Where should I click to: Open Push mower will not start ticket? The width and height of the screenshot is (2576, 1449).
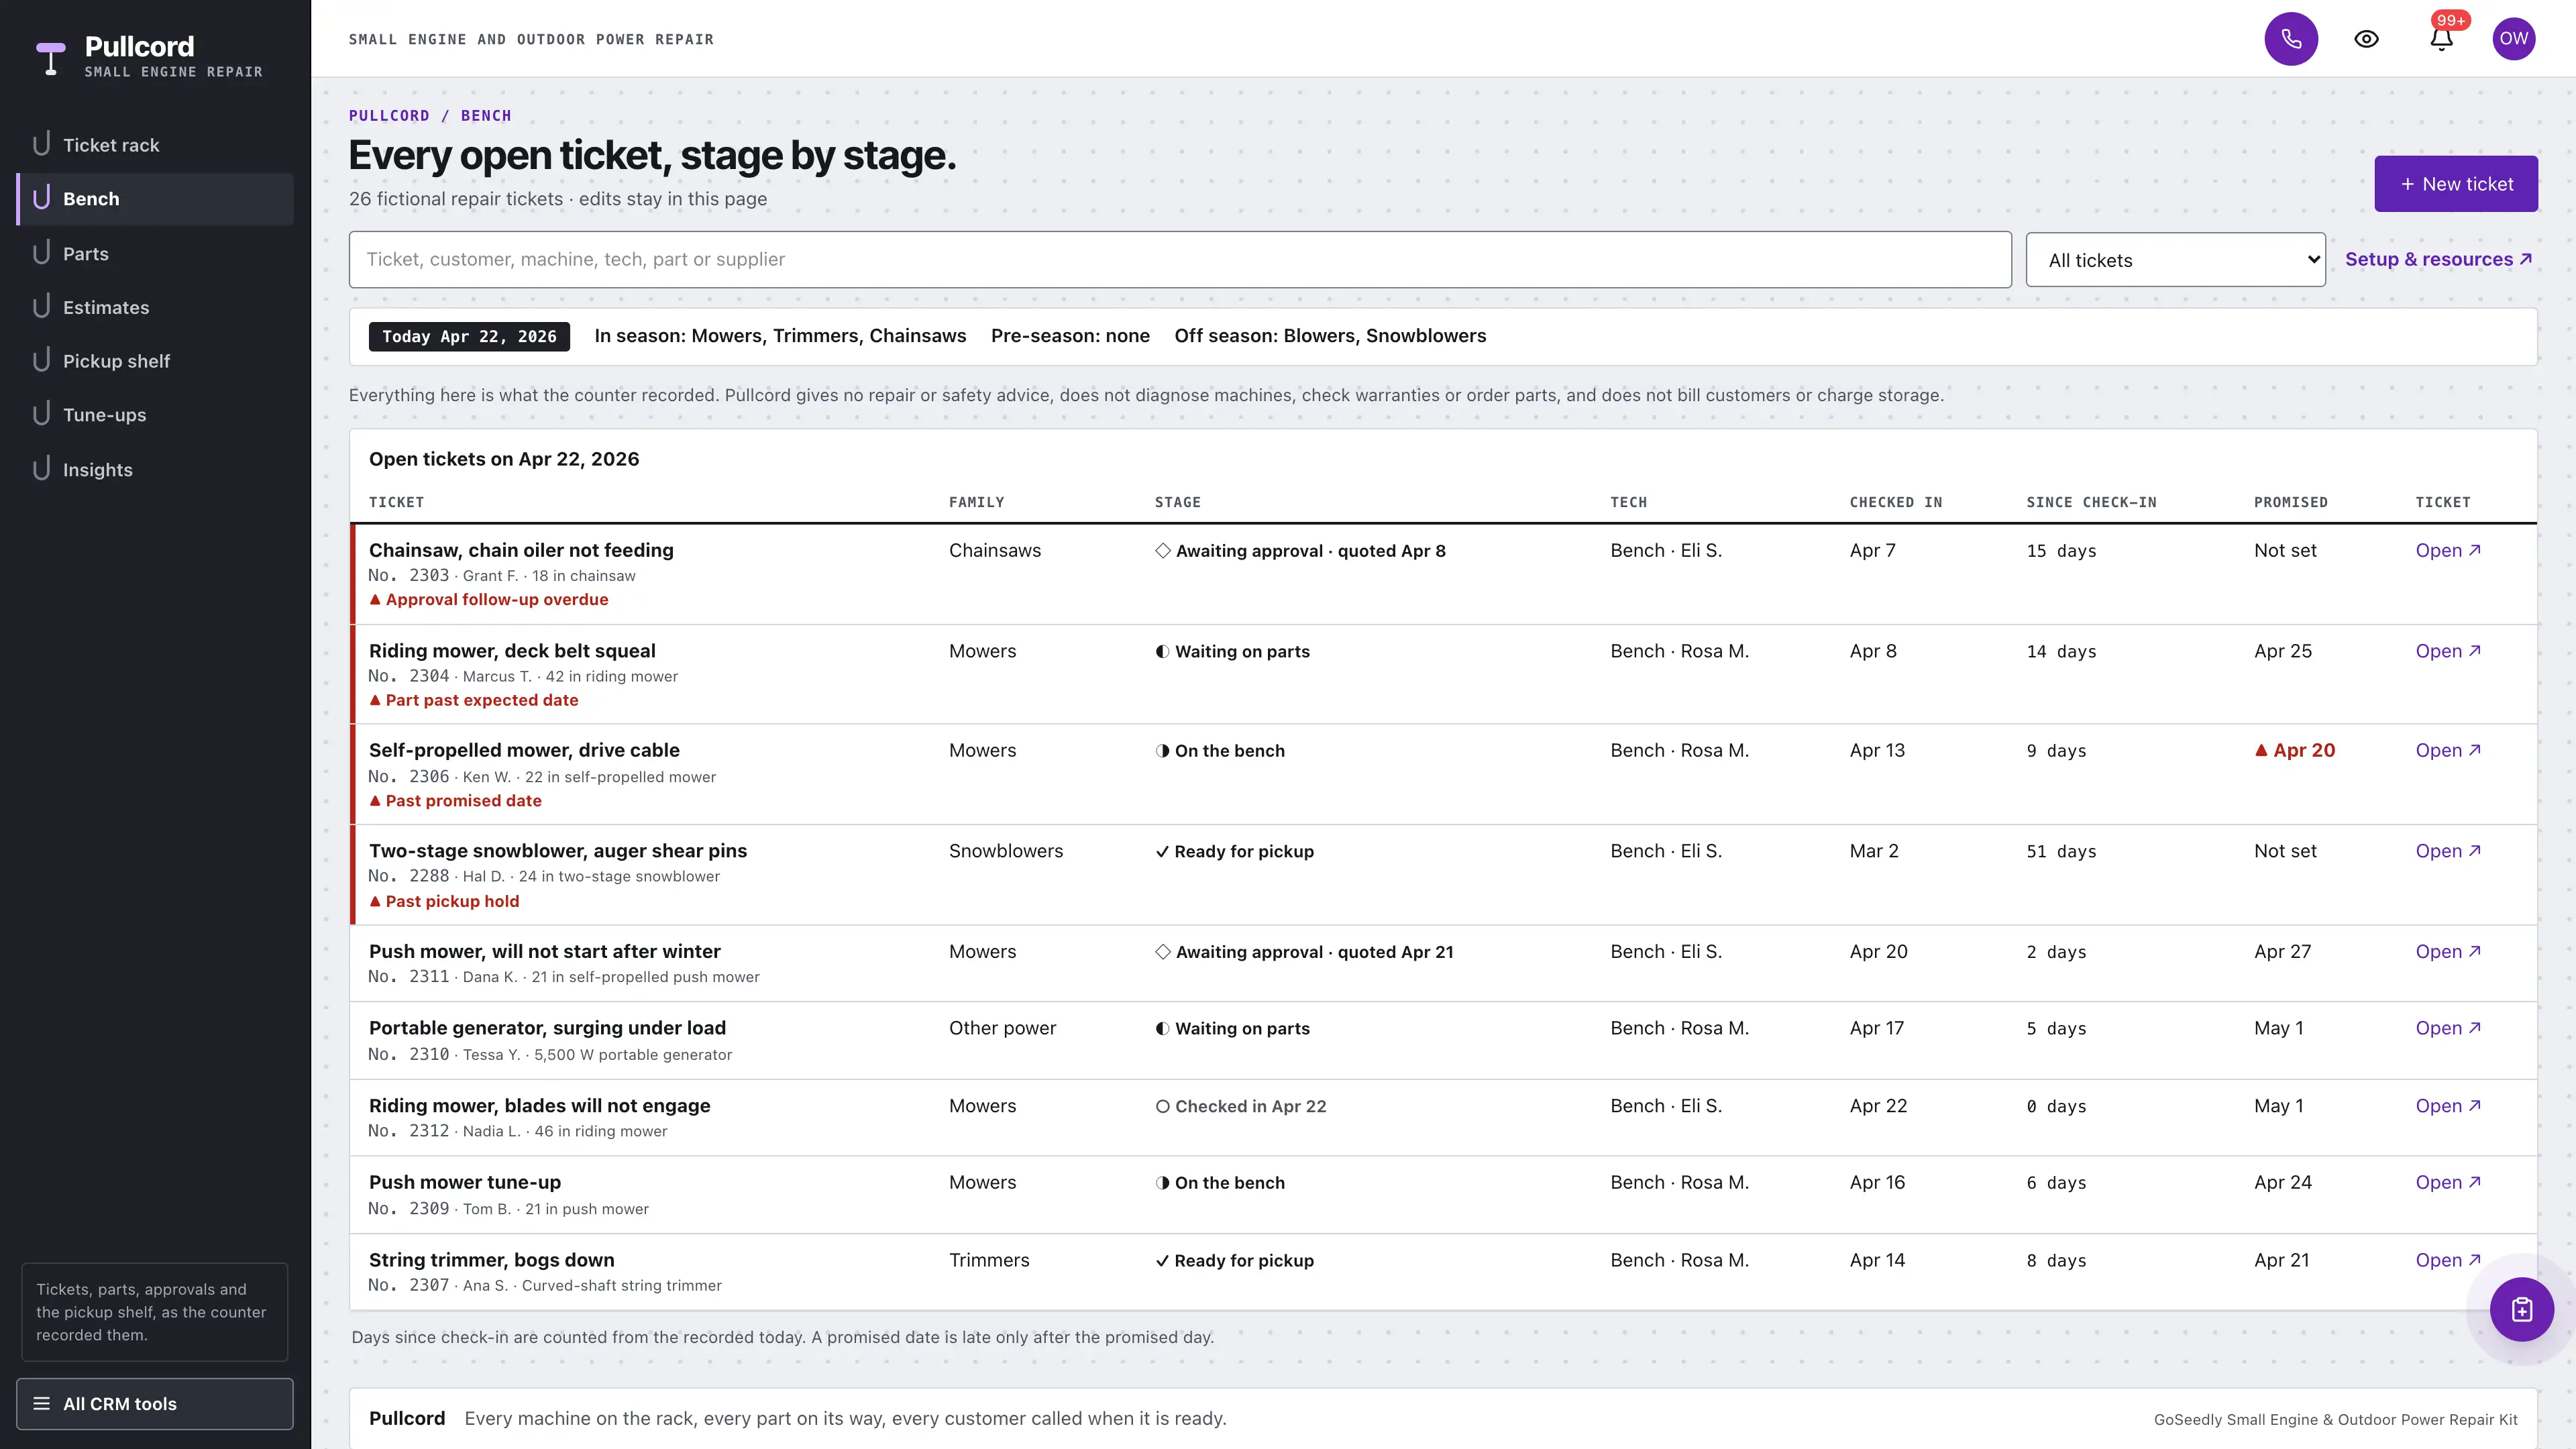click(2448, 952)
